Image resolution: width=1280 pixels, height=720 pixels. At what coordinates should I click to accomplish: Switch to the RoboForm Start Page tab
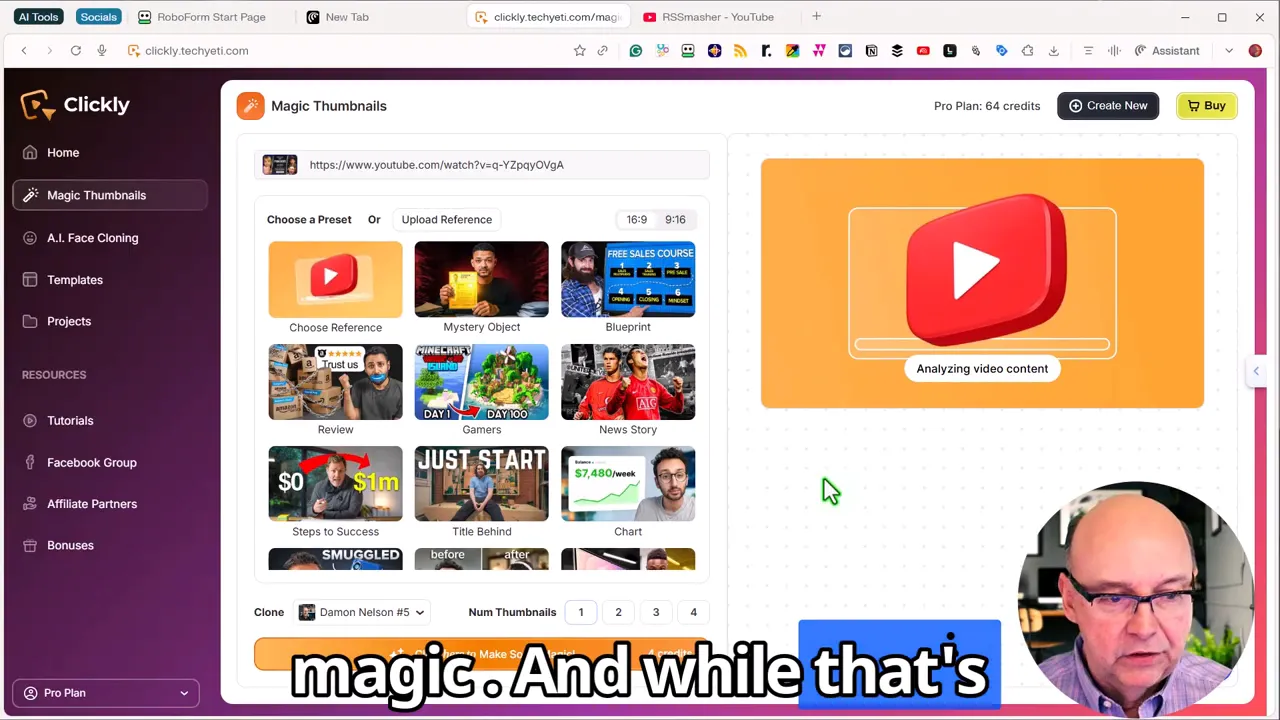coord(211,16)
